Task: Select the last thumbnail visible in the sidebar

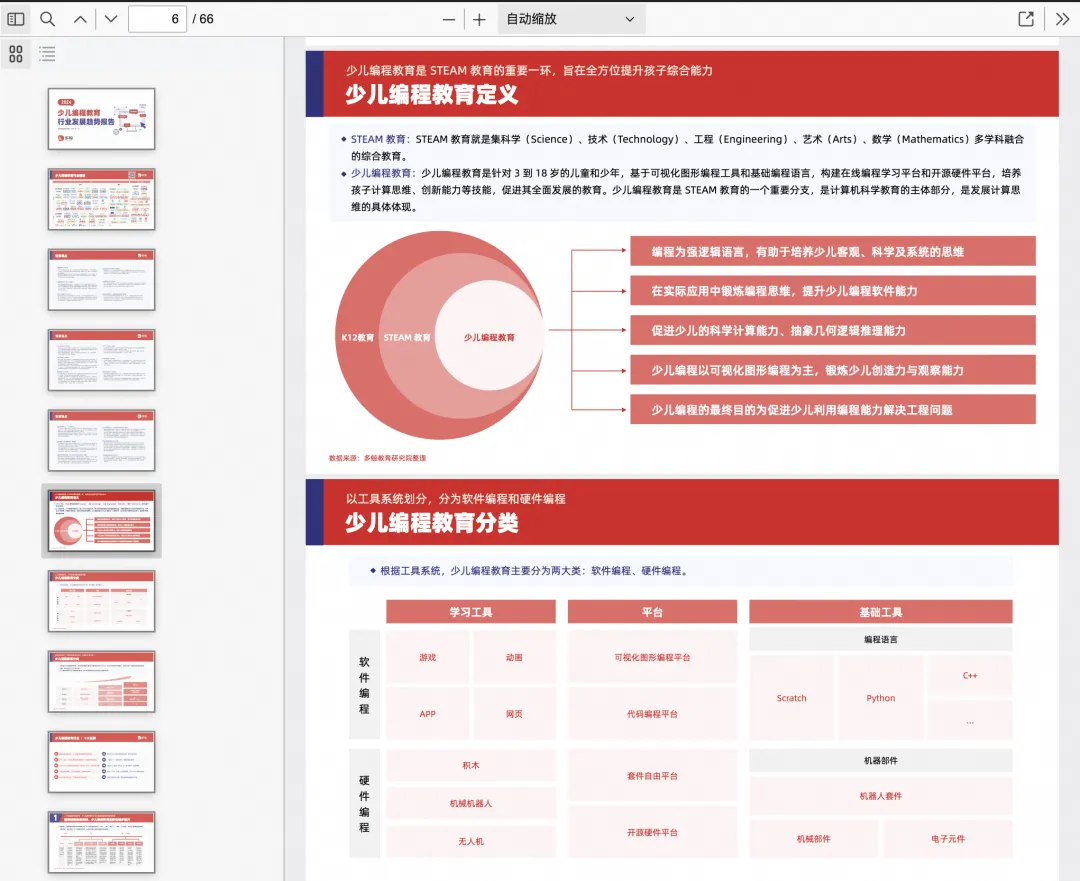Action: tap(101, 843)
